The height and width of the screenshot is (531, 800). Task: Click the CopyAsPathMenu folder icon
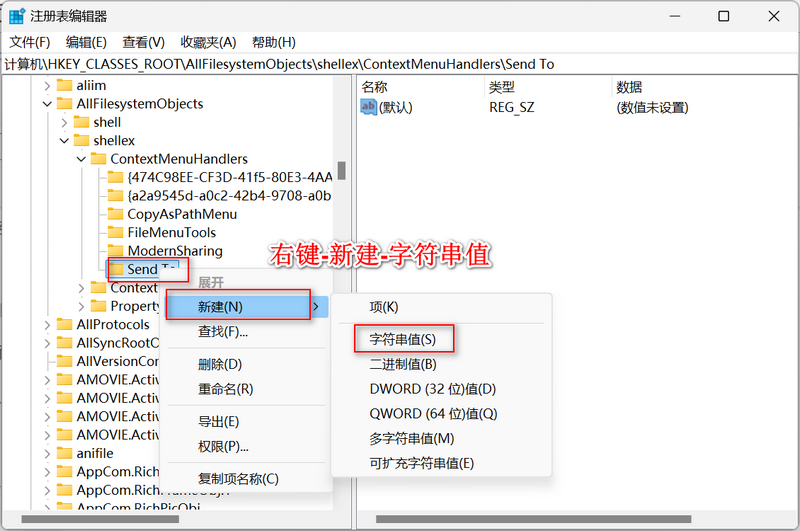click(115, 214)
